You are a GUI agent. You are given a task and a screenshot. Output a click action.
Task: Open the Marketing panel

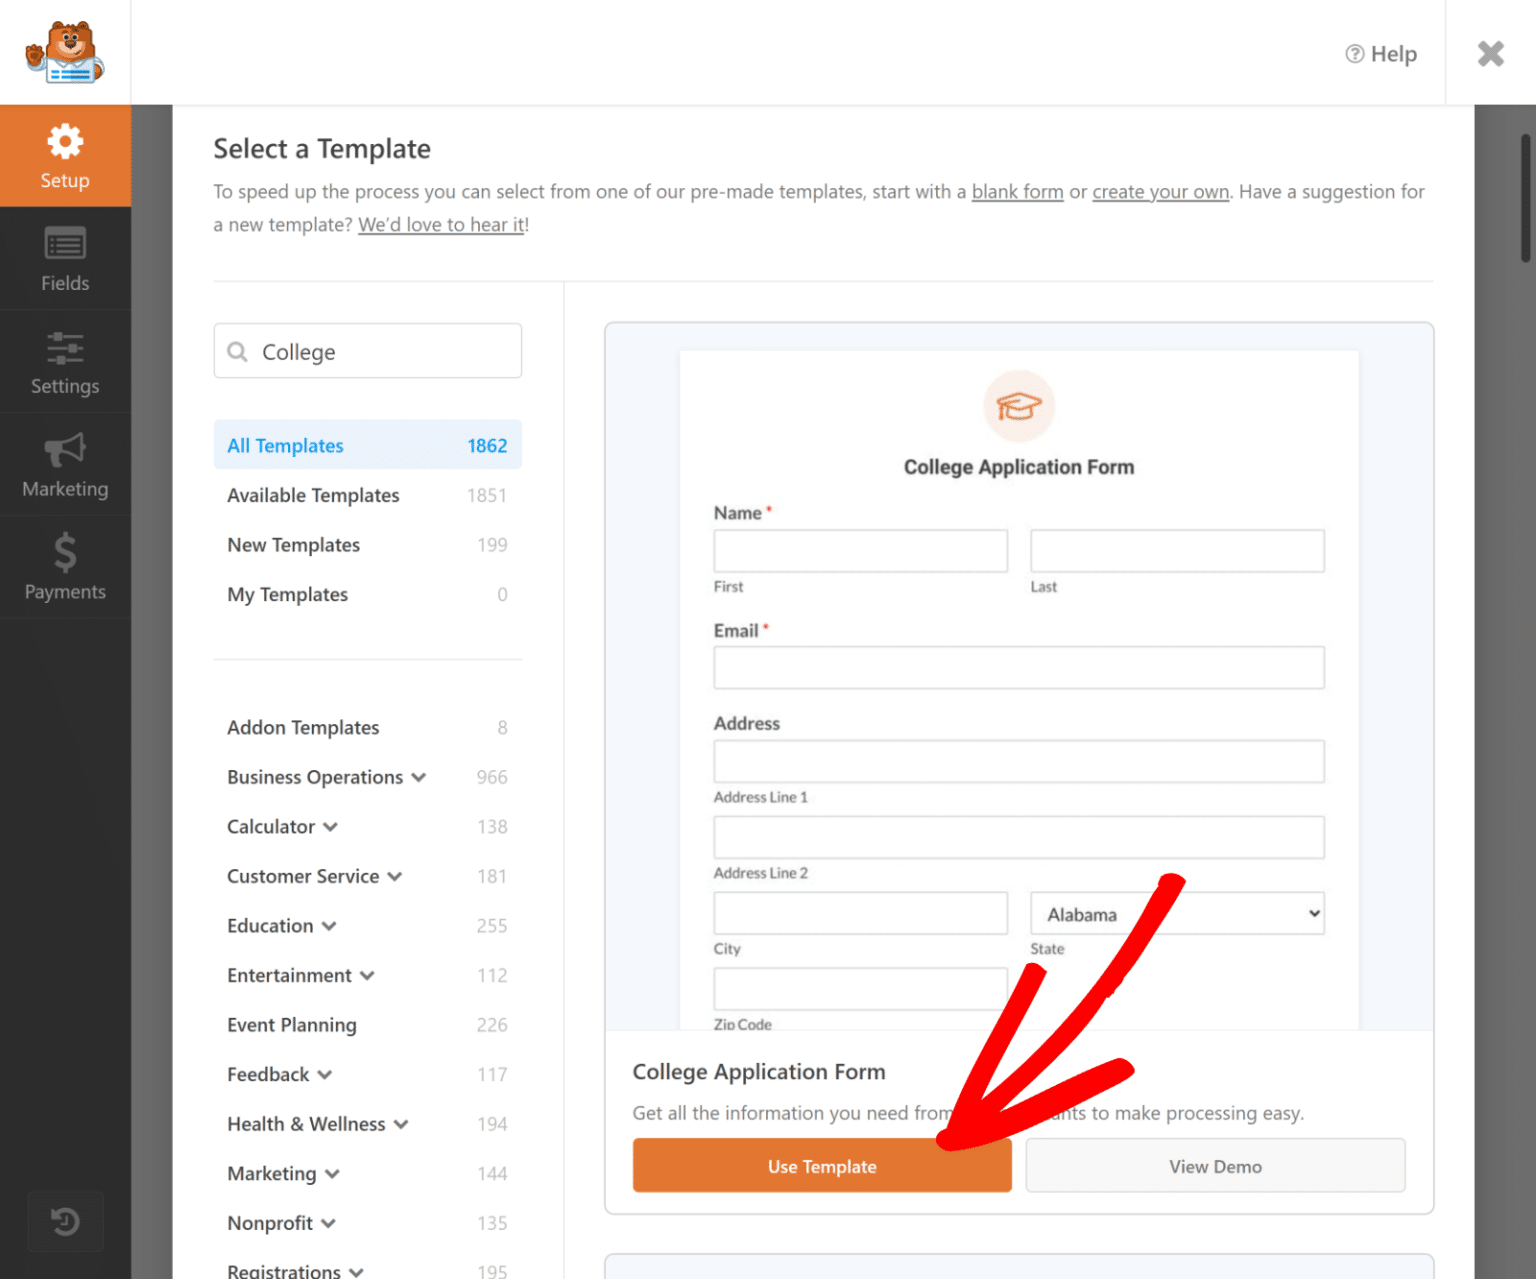(65, 465)
